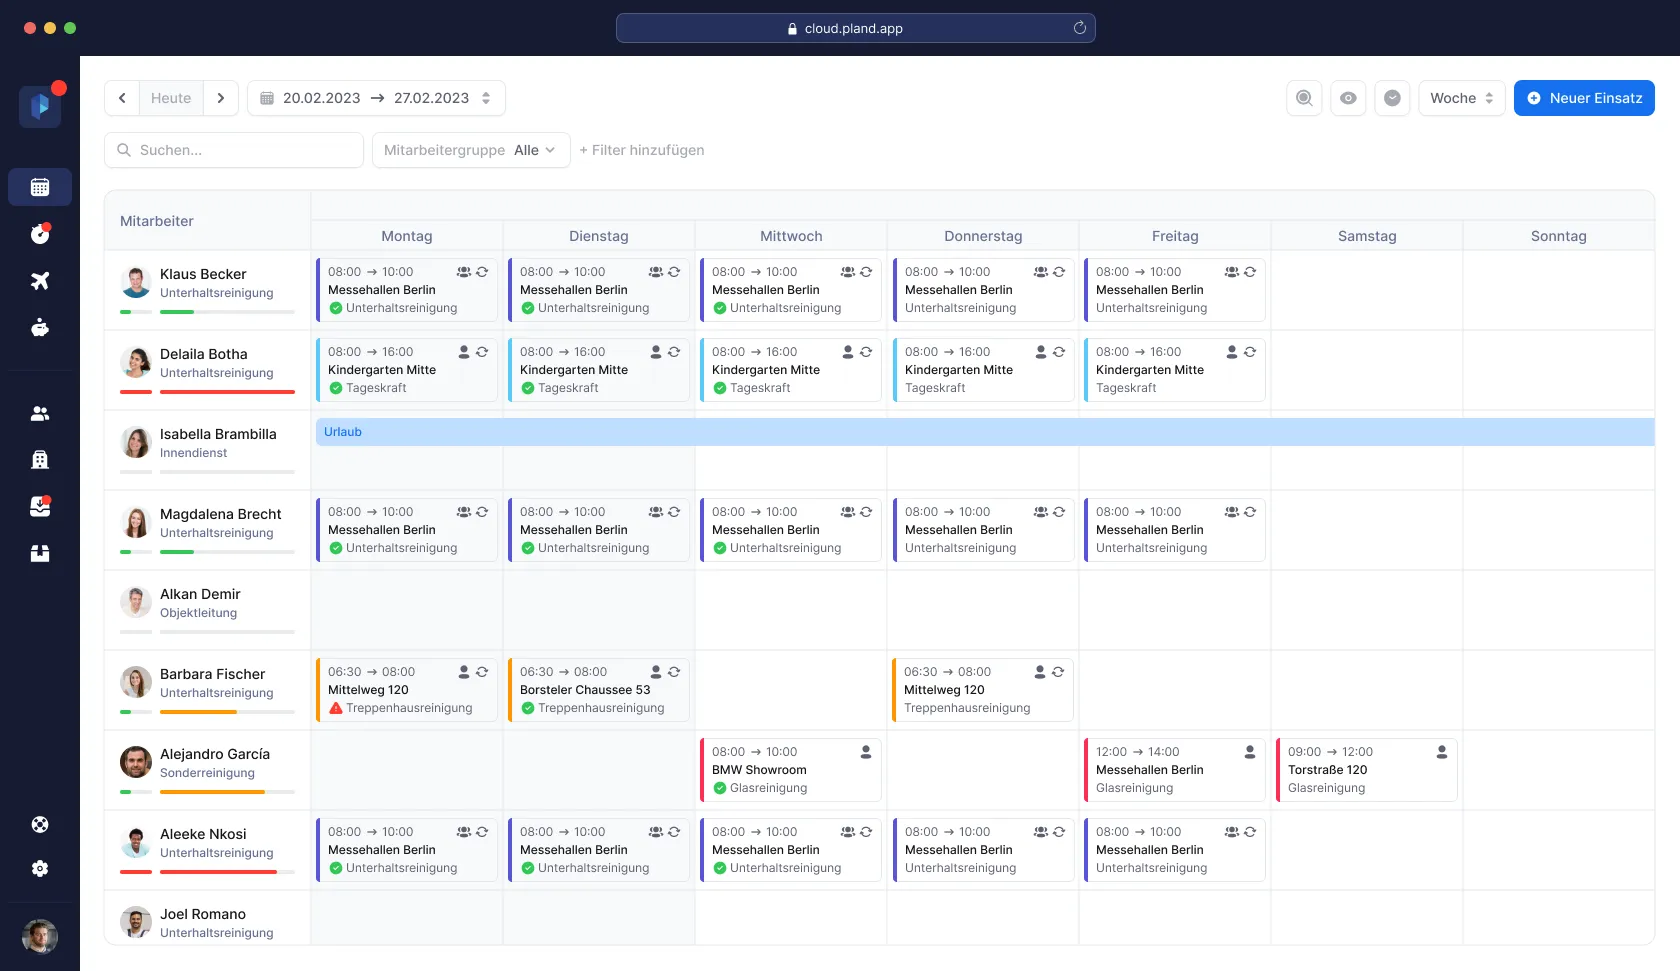Go to the previous week with left arrow
The width and height of the screenshot is (1680, 972).
pyautogui.click(x=122, y=98)
